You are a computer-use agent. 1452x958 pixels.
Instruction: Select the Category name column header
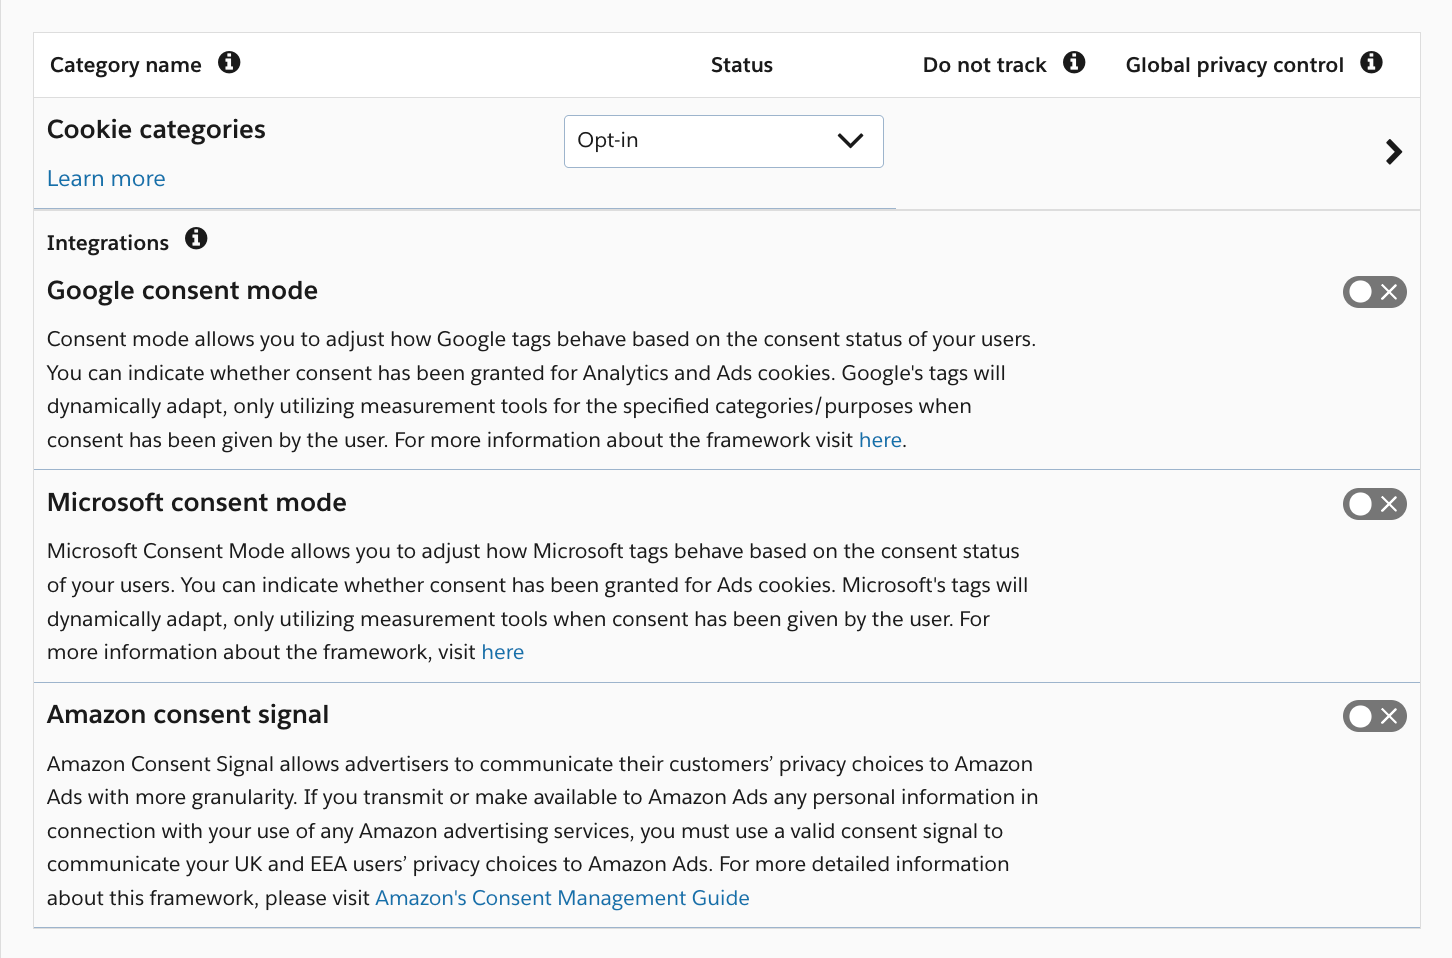[x=126, y=65]
